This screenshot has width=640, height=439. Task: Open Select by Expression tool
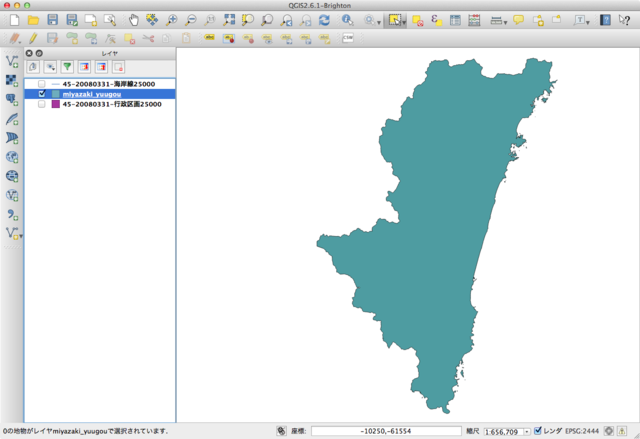436,20
